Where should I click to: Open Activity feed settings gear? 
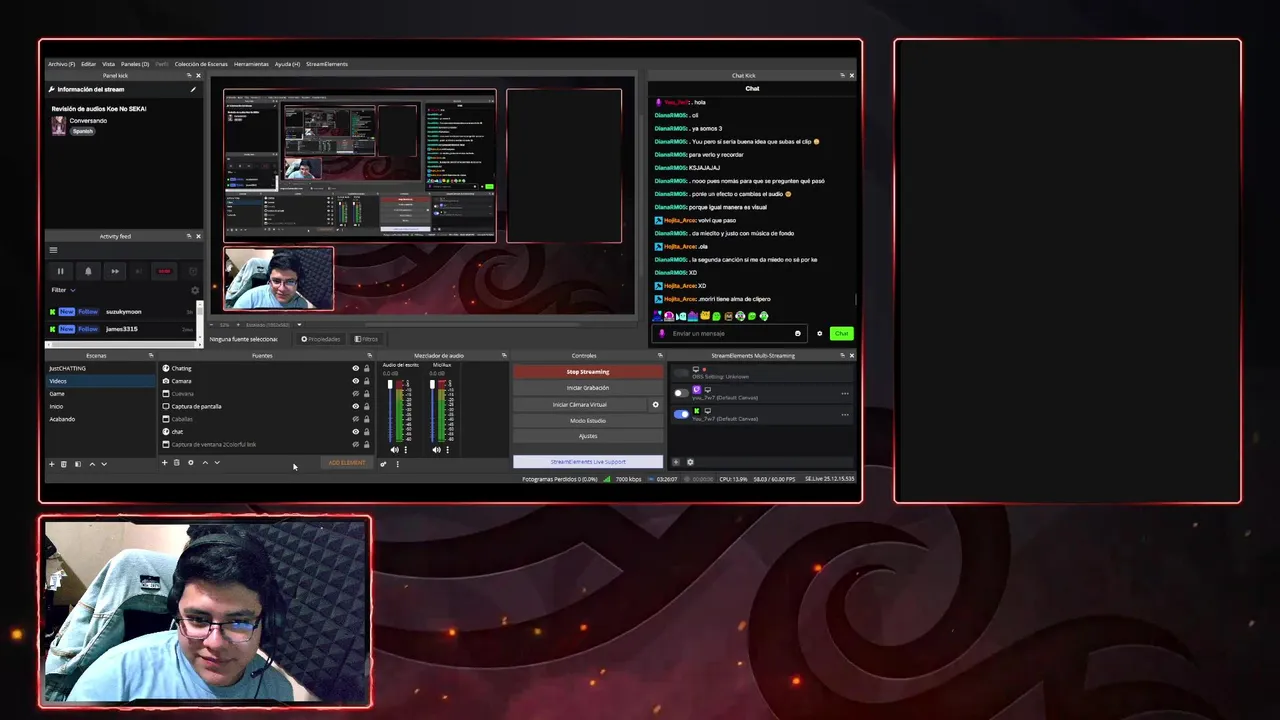click(195, 290)
